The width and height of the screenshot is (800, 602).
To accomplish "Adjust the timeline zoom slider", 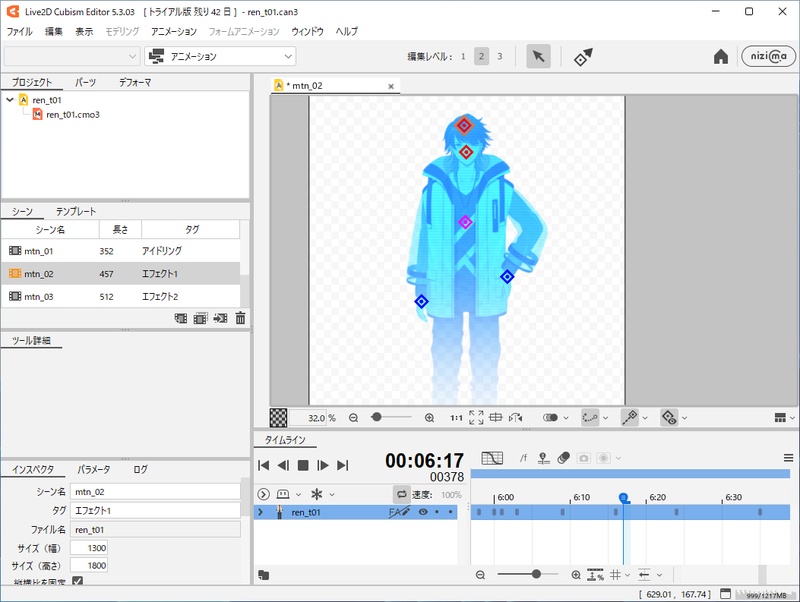I will tap(536, 574).
